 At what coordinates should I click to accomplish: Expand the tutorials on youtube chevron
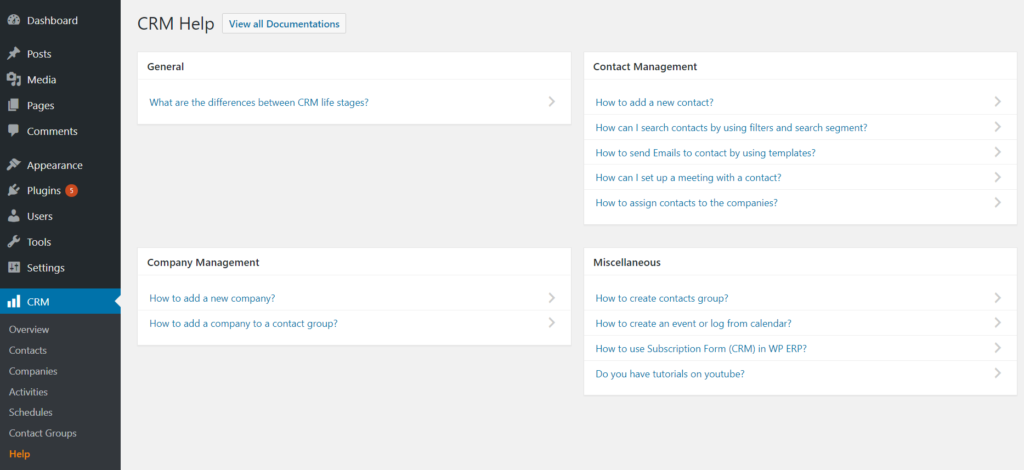click(998, 373)
